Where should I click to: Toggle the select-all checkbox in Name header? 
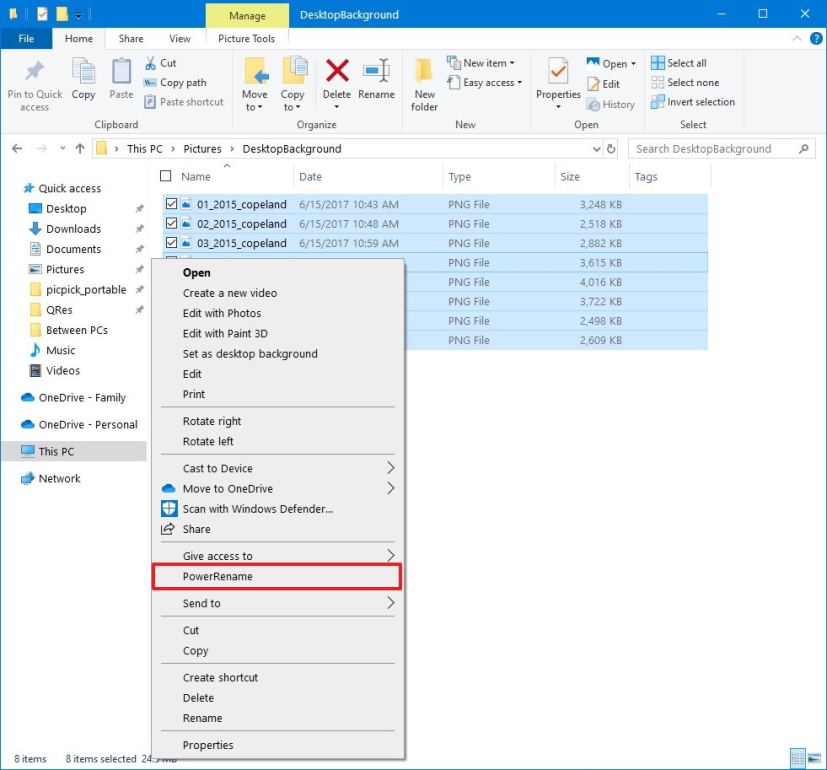(166, 176)
